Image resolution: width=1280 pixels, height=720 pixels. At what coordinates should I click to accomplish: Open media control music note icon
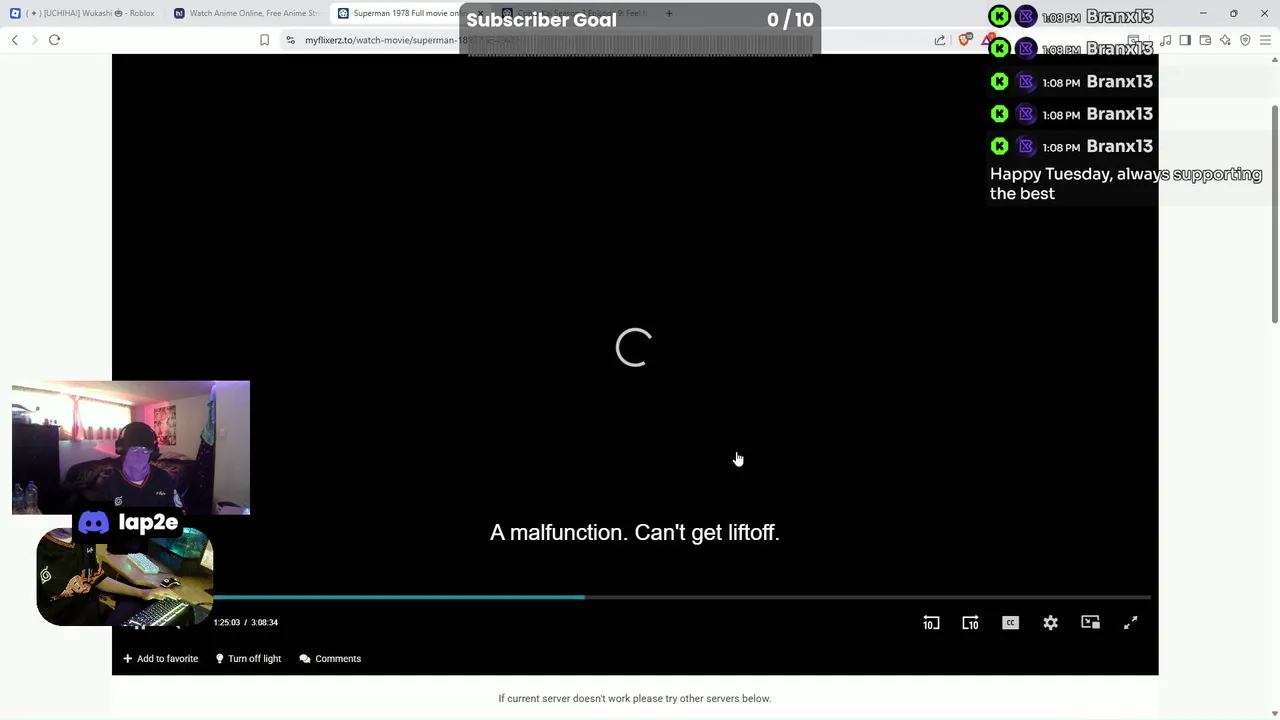[1165, 40]
